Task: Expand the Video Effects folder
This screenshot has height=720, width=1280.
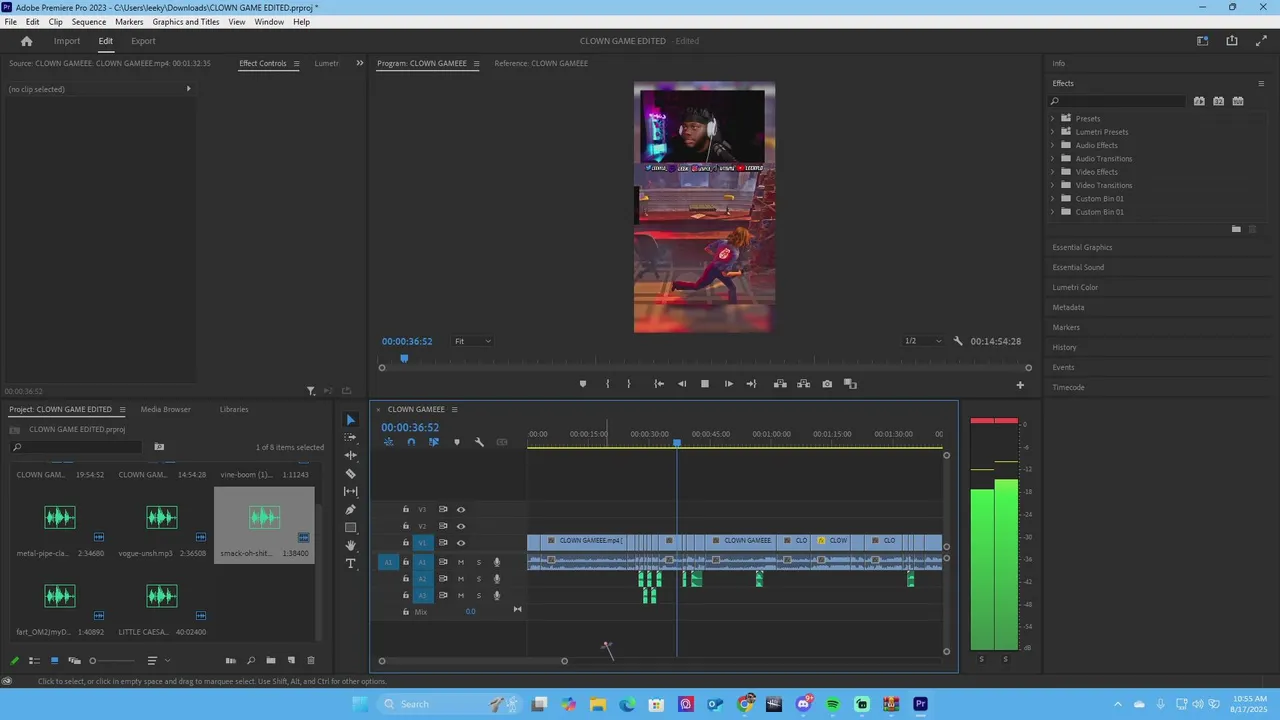Action: pyautogui.click(x=1052, y=172)
